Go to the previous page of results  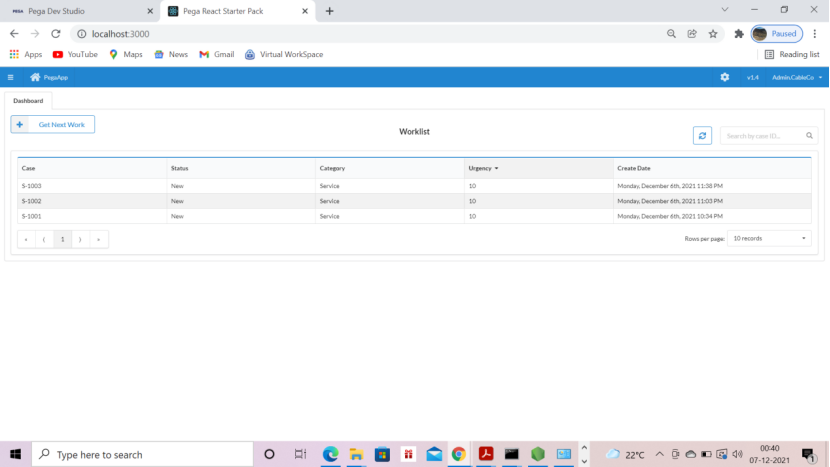click(44, 239)
